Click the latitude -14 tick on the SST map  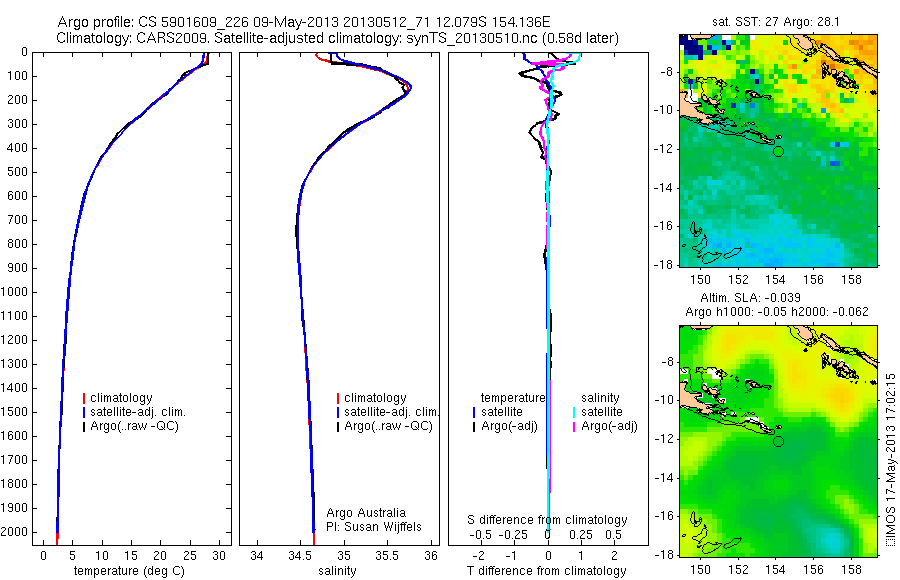(665, 188)
